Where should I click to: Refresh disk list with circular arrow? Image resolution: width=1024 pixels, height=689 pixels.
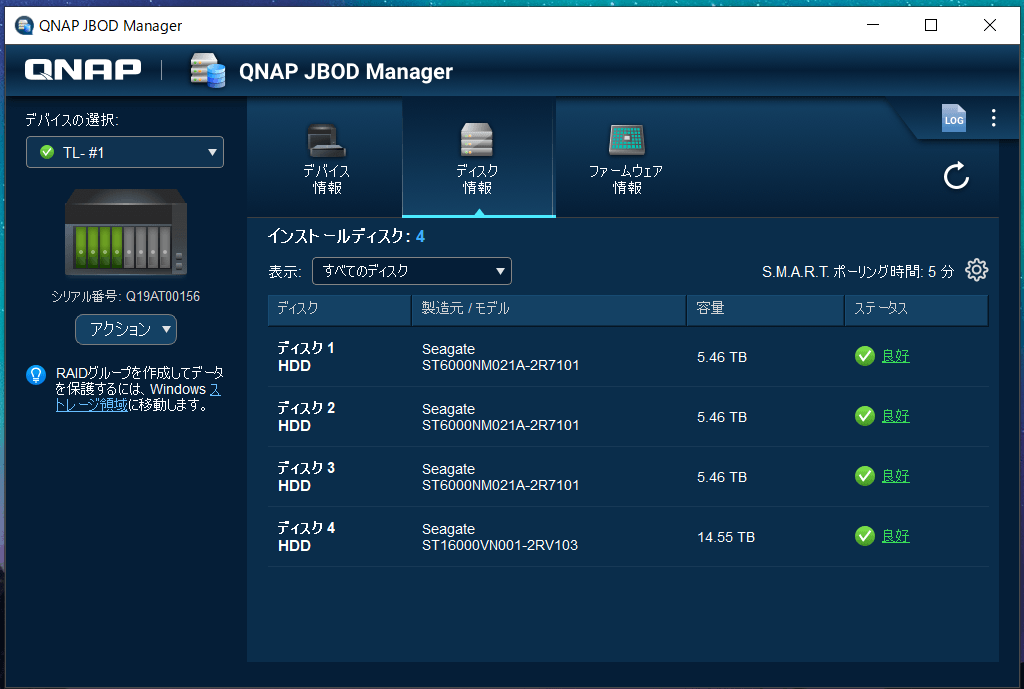(956, 176)
